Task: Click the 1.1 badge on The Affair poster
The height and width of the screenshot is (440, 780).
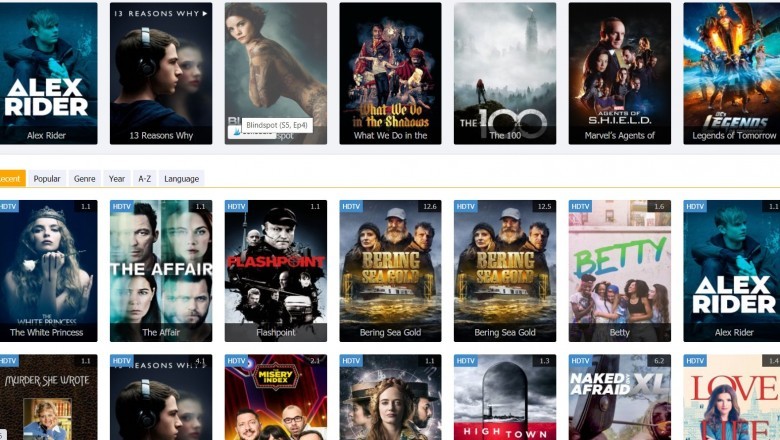Action: [x=200, y=207]
